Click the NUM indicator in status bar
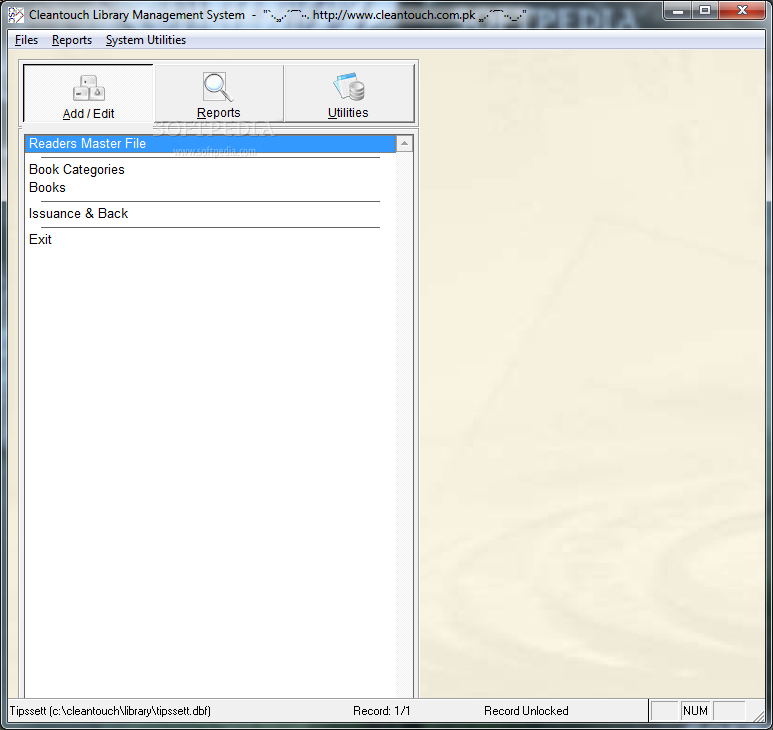 [695, 711]
